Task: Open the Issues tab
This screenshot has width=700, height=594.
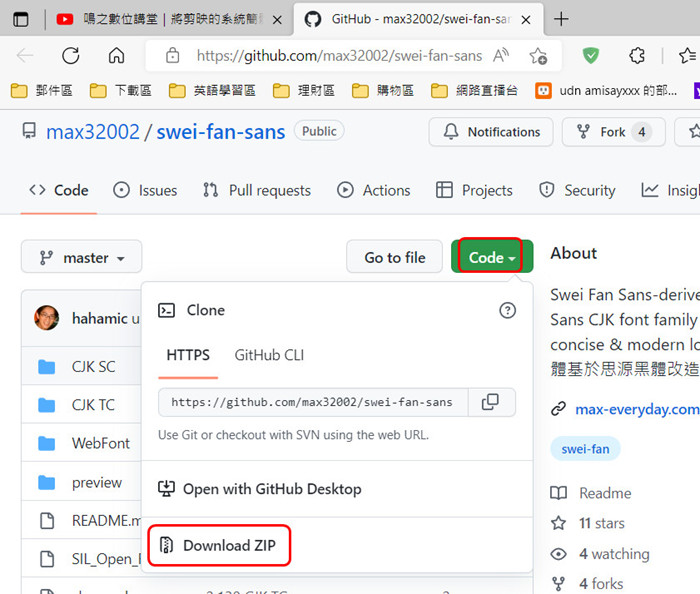Action: click(145, 191)
